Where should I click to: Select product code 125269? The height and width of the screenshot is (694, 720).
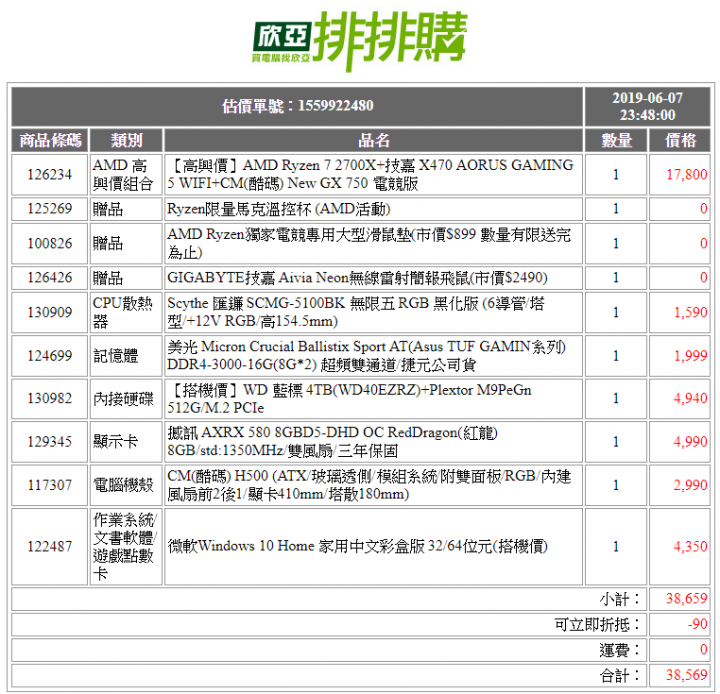tap(50, 209)
